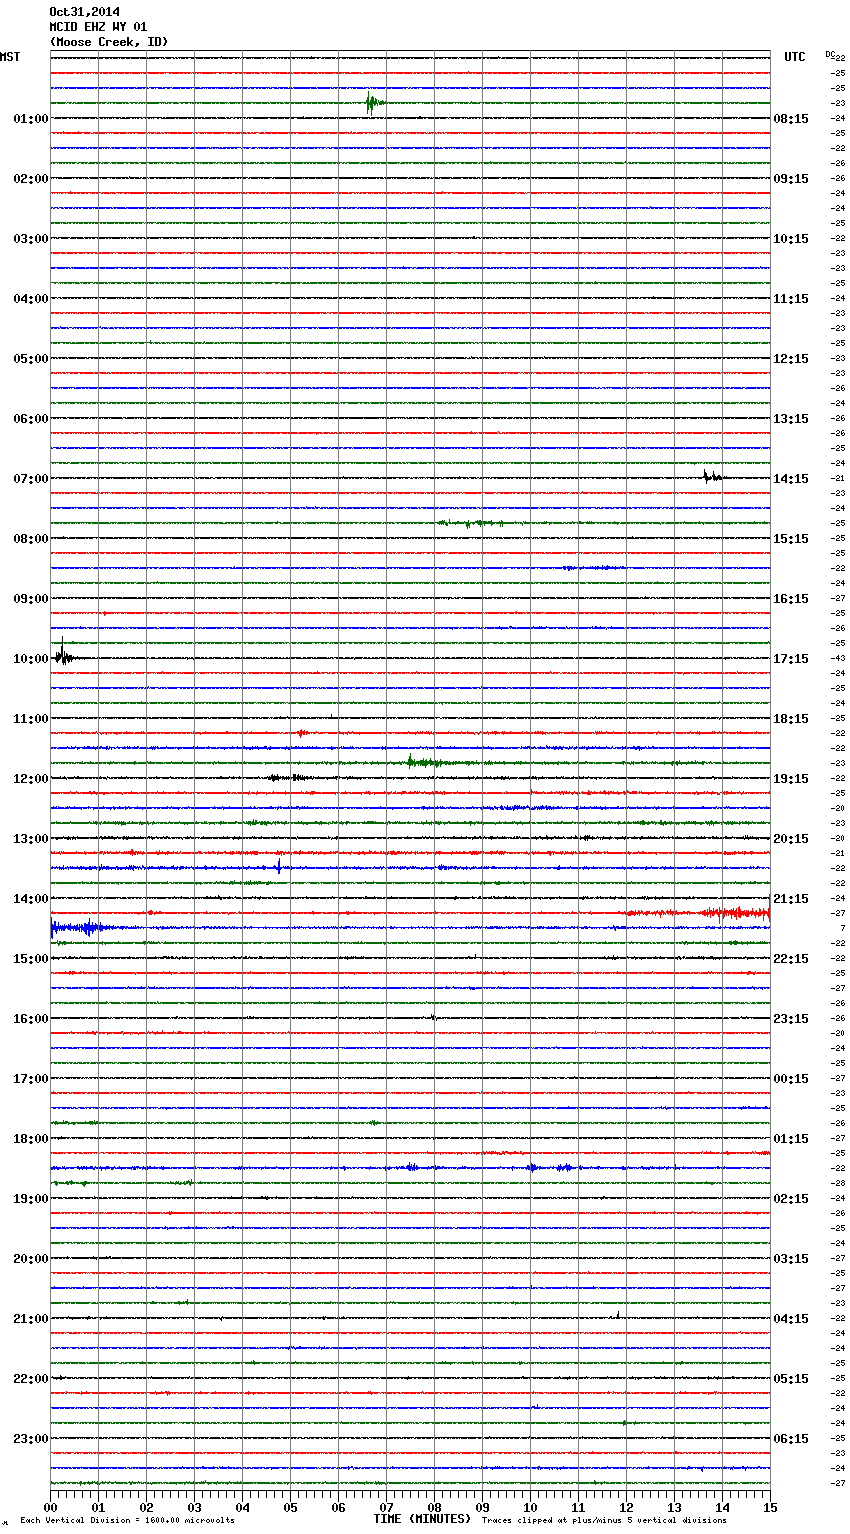The image size is (850, 1534).
Task: Click the TIME (MINUTES) axis title
Action: pyautogui.click(x=422, y=1519)
